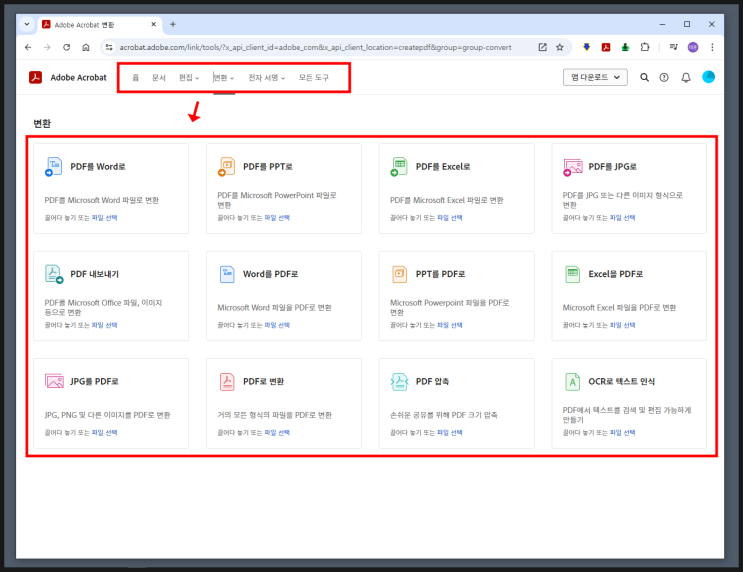Click the PDF를 JPG로 card icon
This screenshot has height=572, width=743.
572,167
